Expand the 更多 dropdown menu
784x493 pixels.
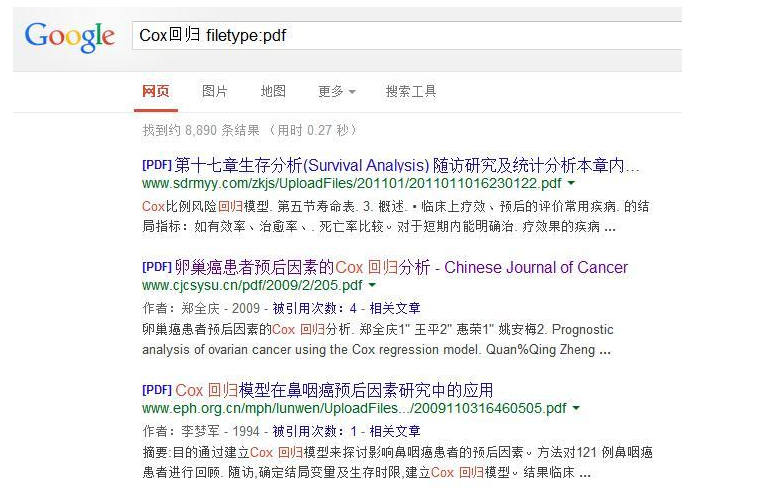336,91
